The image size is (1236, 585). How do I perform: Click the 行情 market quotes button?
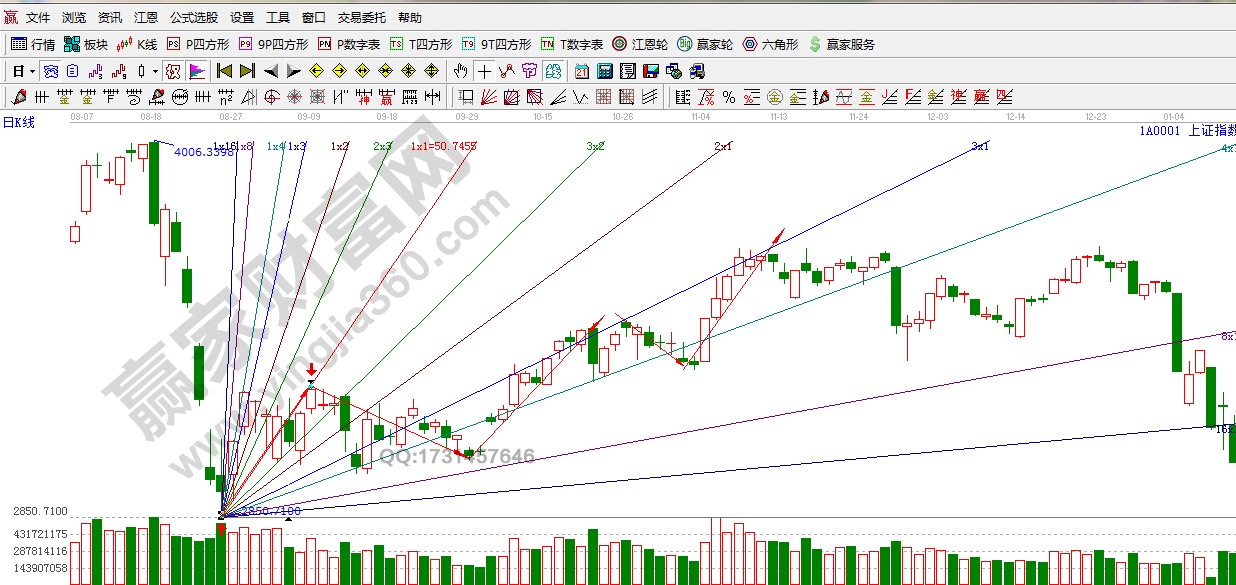[33, 44]
